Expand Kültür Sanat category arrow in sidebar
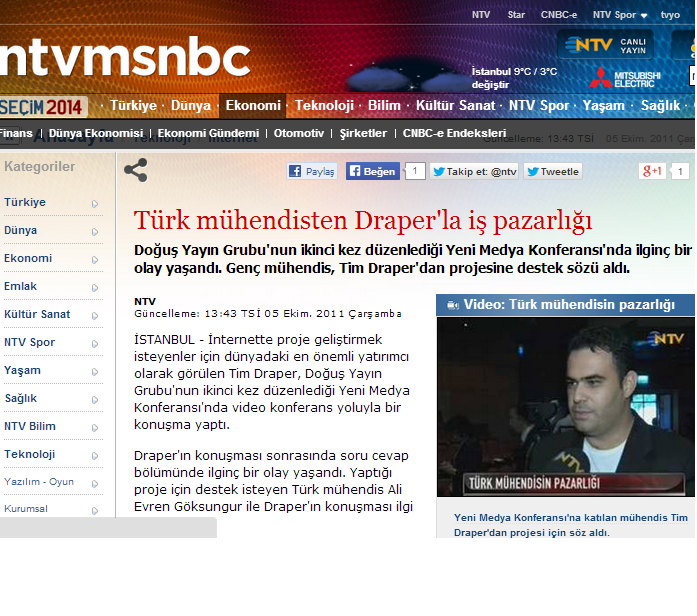 95,316
